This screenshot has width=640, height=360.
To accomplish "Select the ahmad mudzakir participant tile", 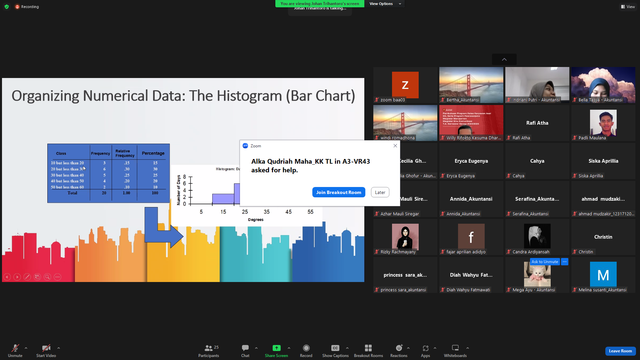I will pyautogui.click(x=603, y=199).
